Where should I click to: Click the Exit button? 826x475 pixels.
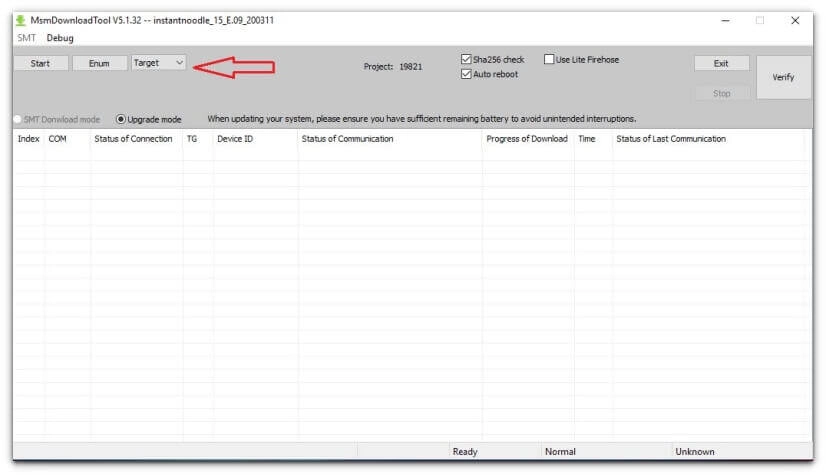[721, 63]
